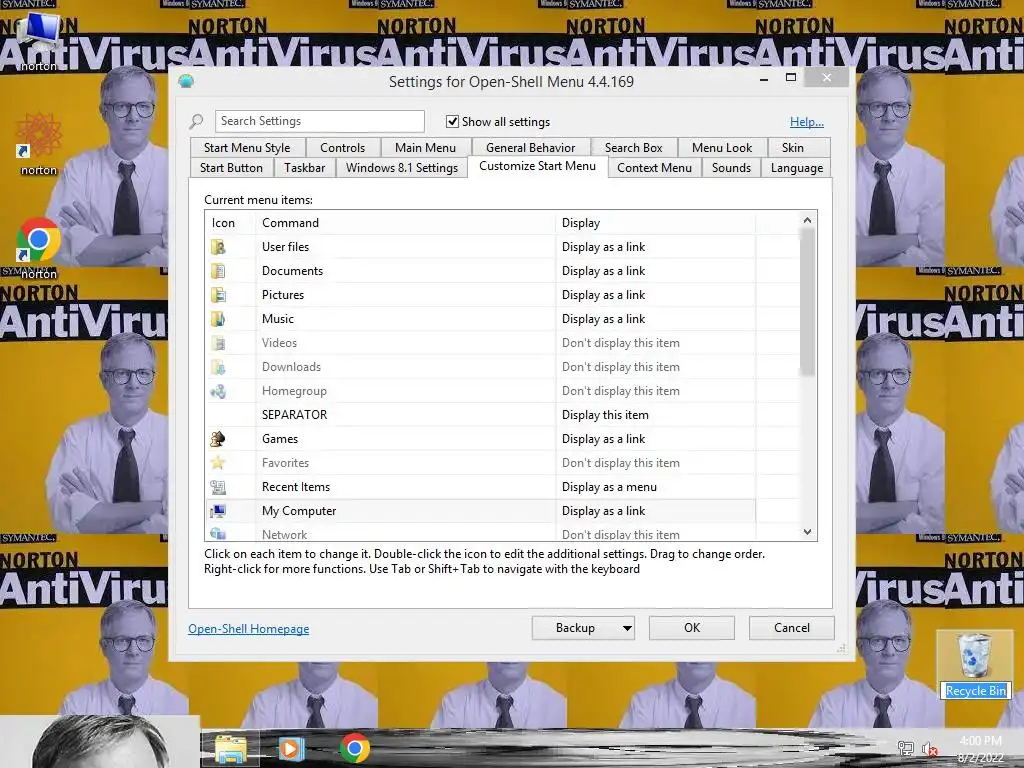Click the search magnifier icon
Viewport: 1024px width, 768px height.
tap(196, 121)
